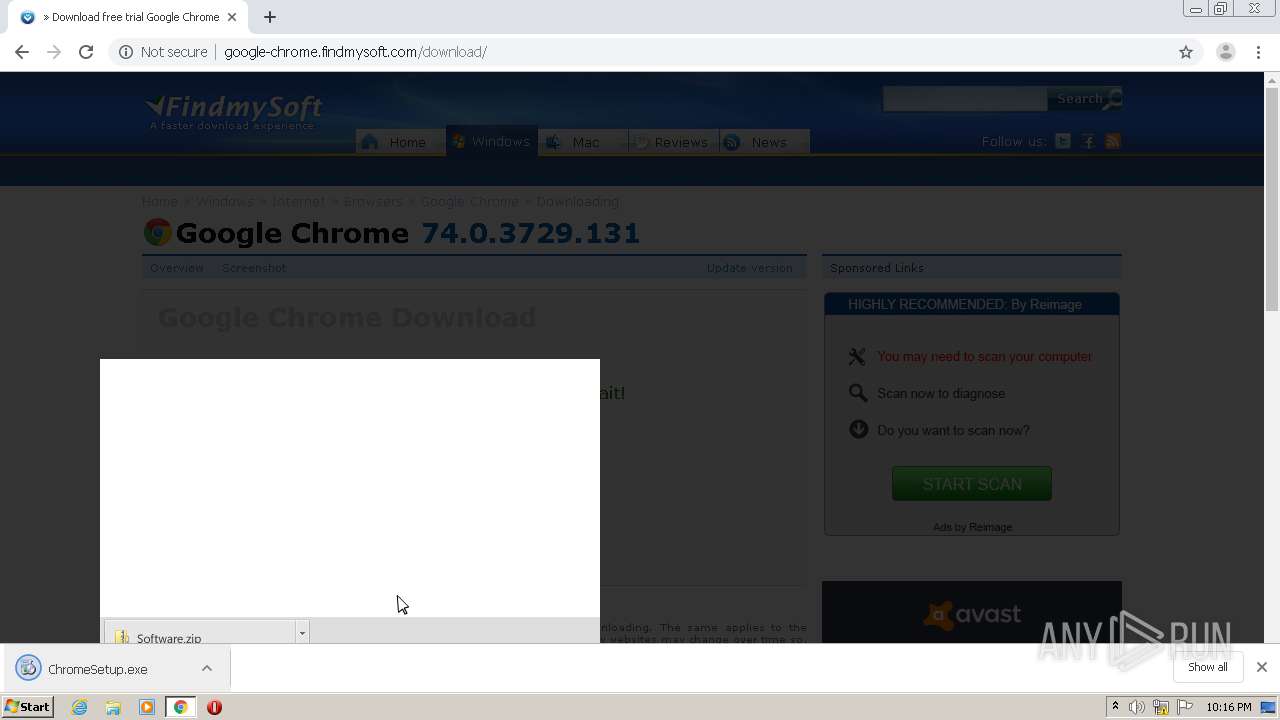Screen dimensions: 1280x720
Task: Launch Internet Explorer from taskbar
Action: pos(80,707)
